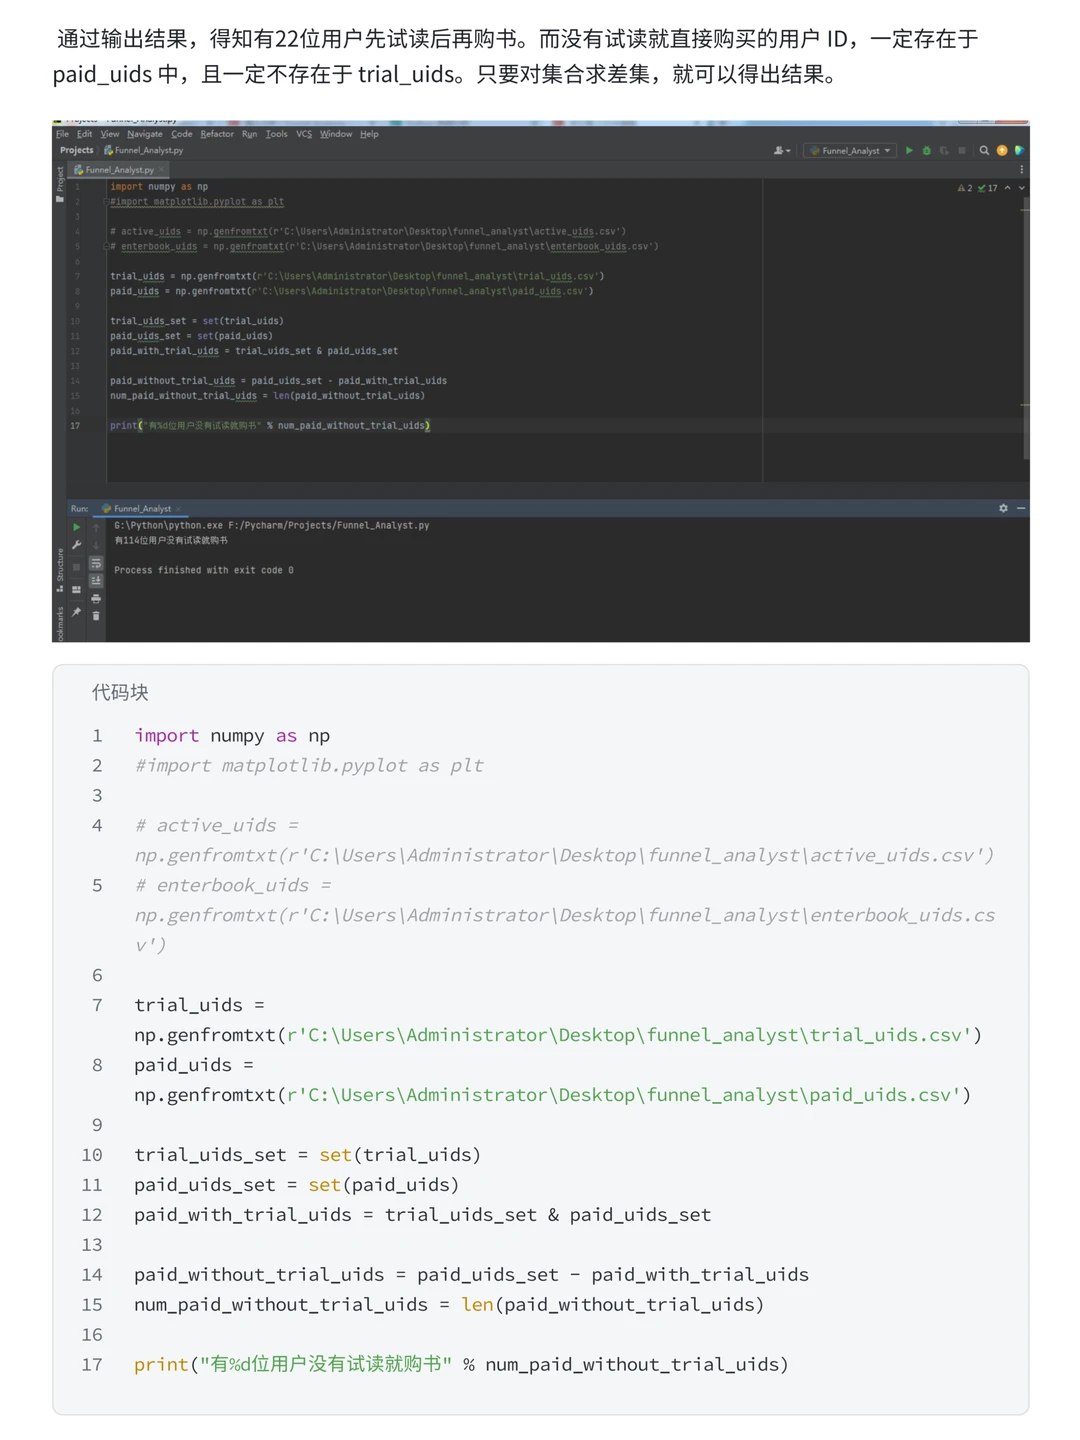The height and width of the screenshot is (1440, 1080).
Task: Open the Refactor menu
Action: tap(217, 134)
